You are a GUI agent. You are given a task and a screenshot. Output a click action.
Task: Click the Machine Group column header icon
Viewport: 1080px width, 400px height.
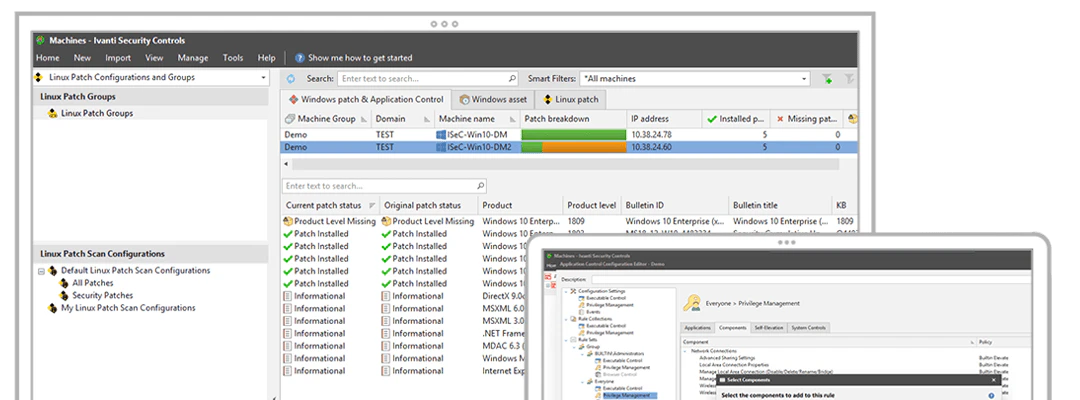pyautogui.click(x=290, y=118)
